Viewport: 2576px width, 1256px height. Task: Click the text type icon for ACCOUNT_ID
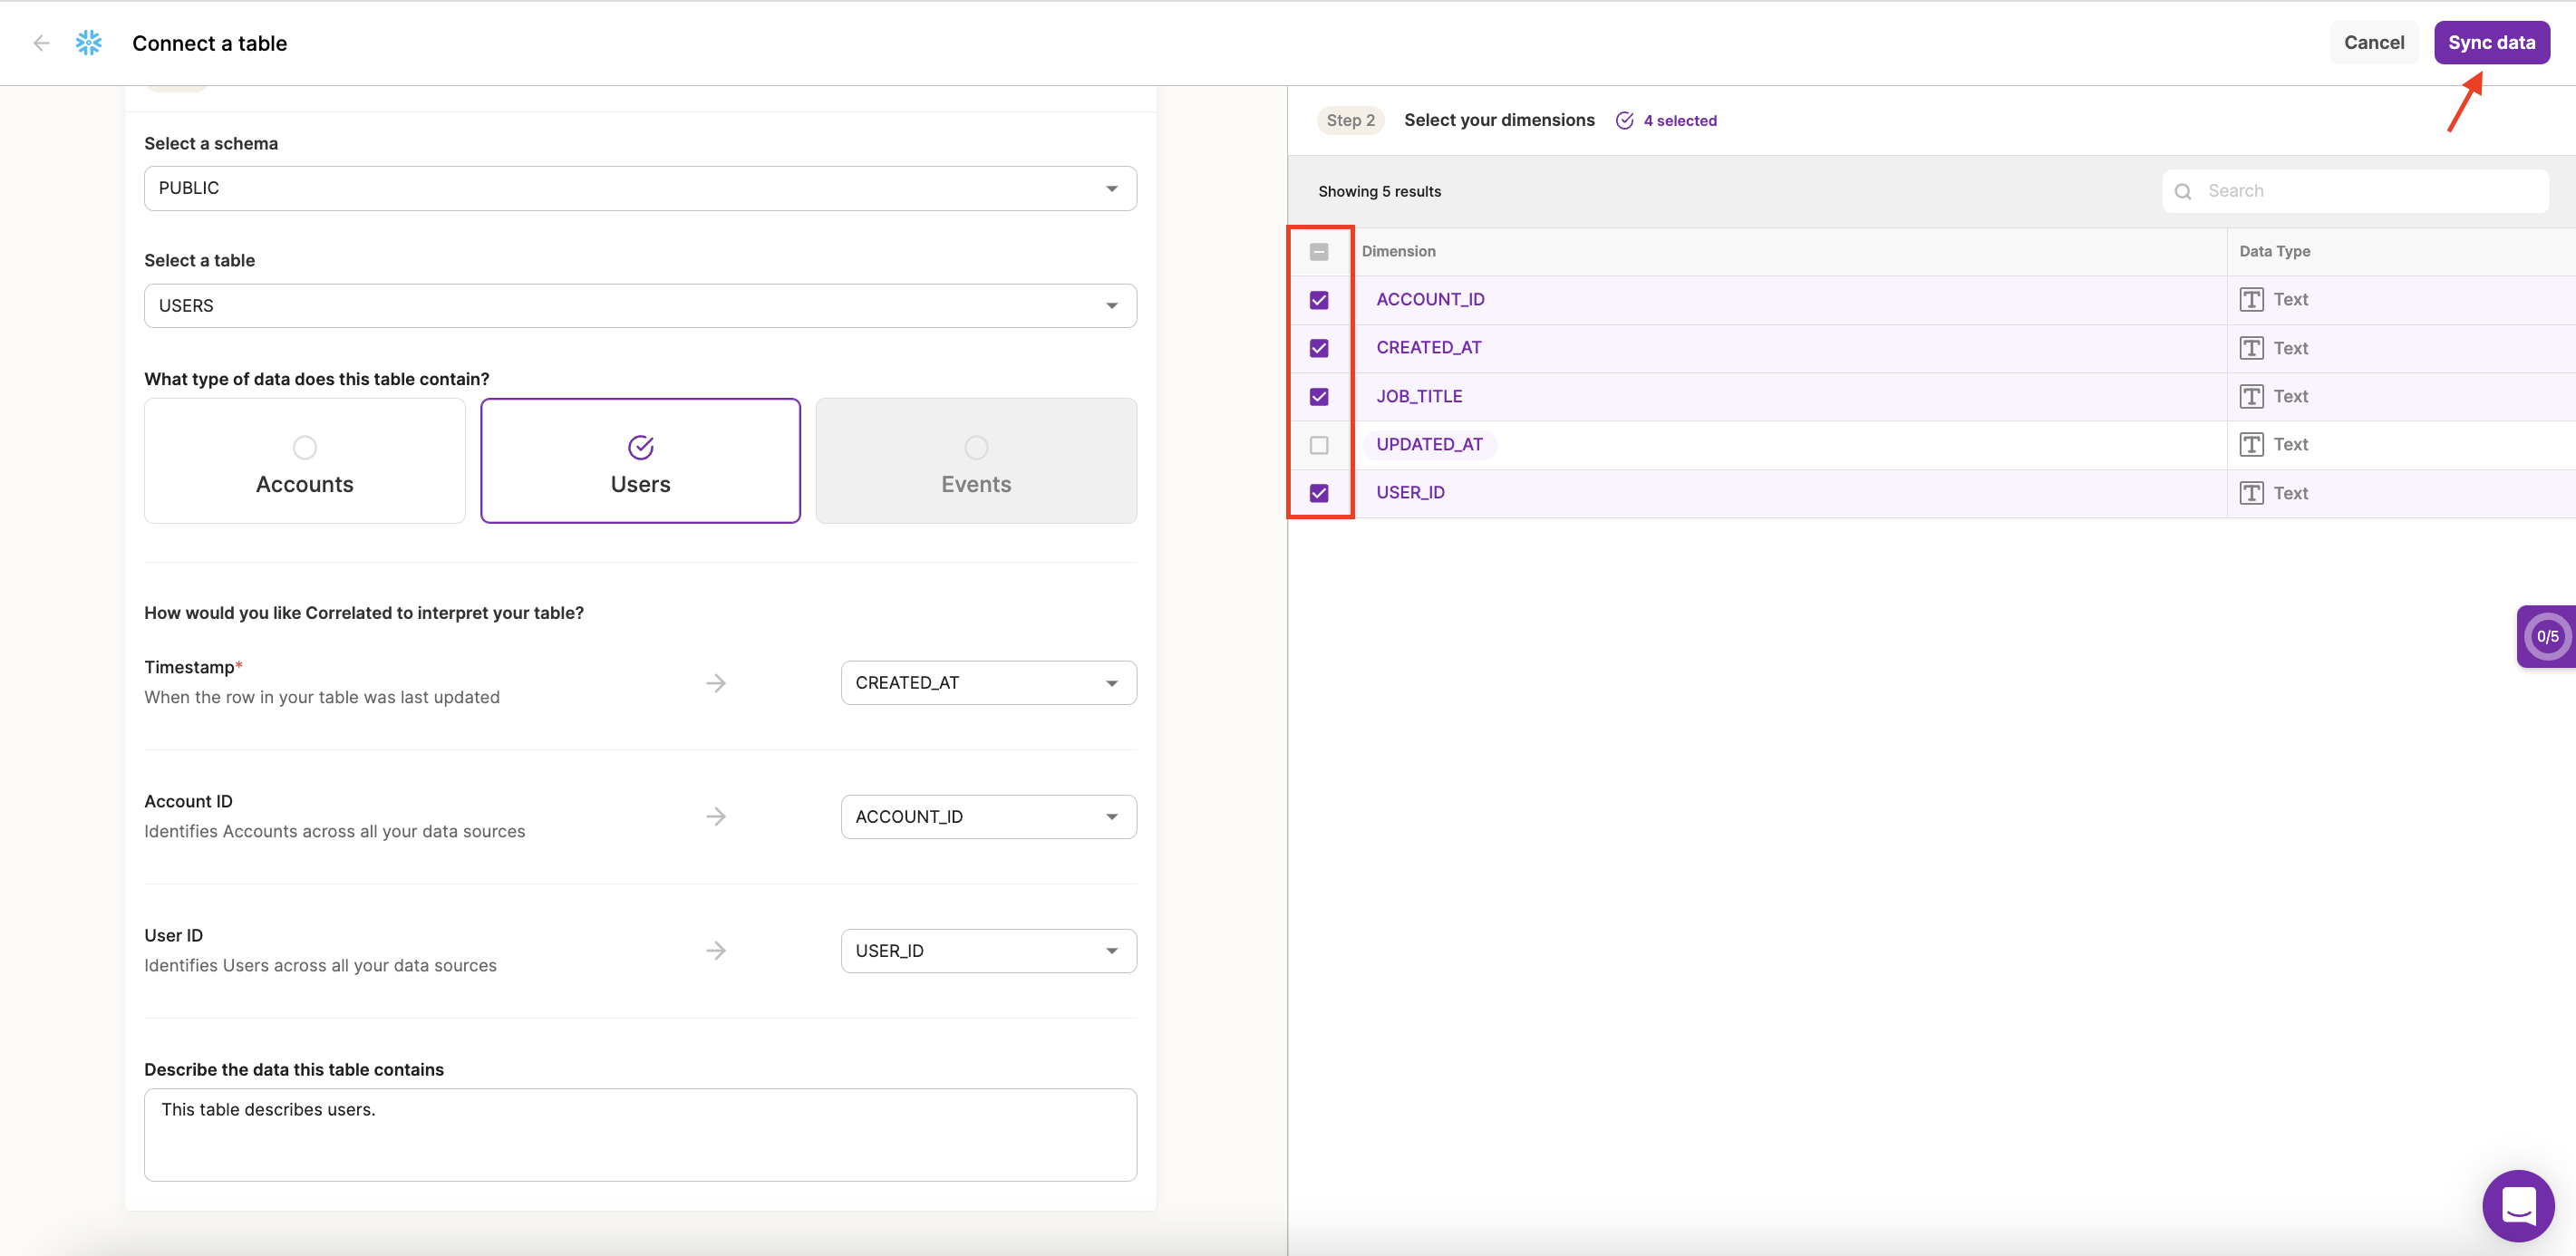pyautogui.click(x=2251, y=299)
